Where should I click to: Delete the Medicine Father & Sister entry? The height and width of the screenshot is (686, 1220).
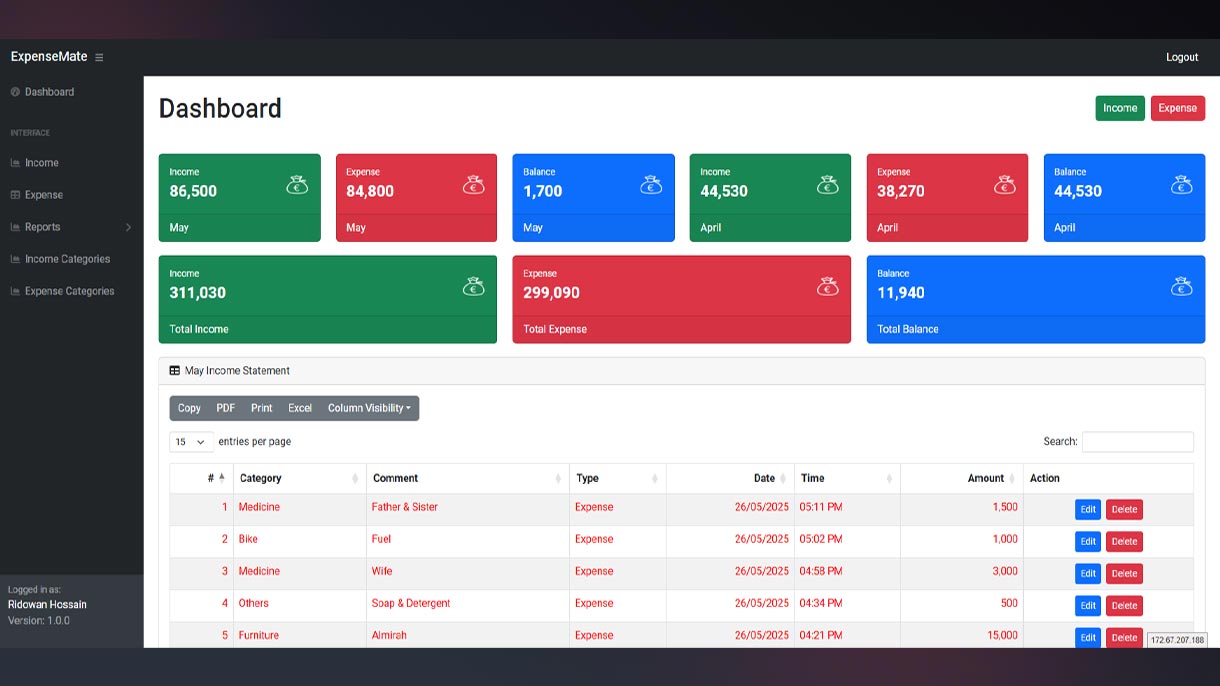tap(1124, 510)
